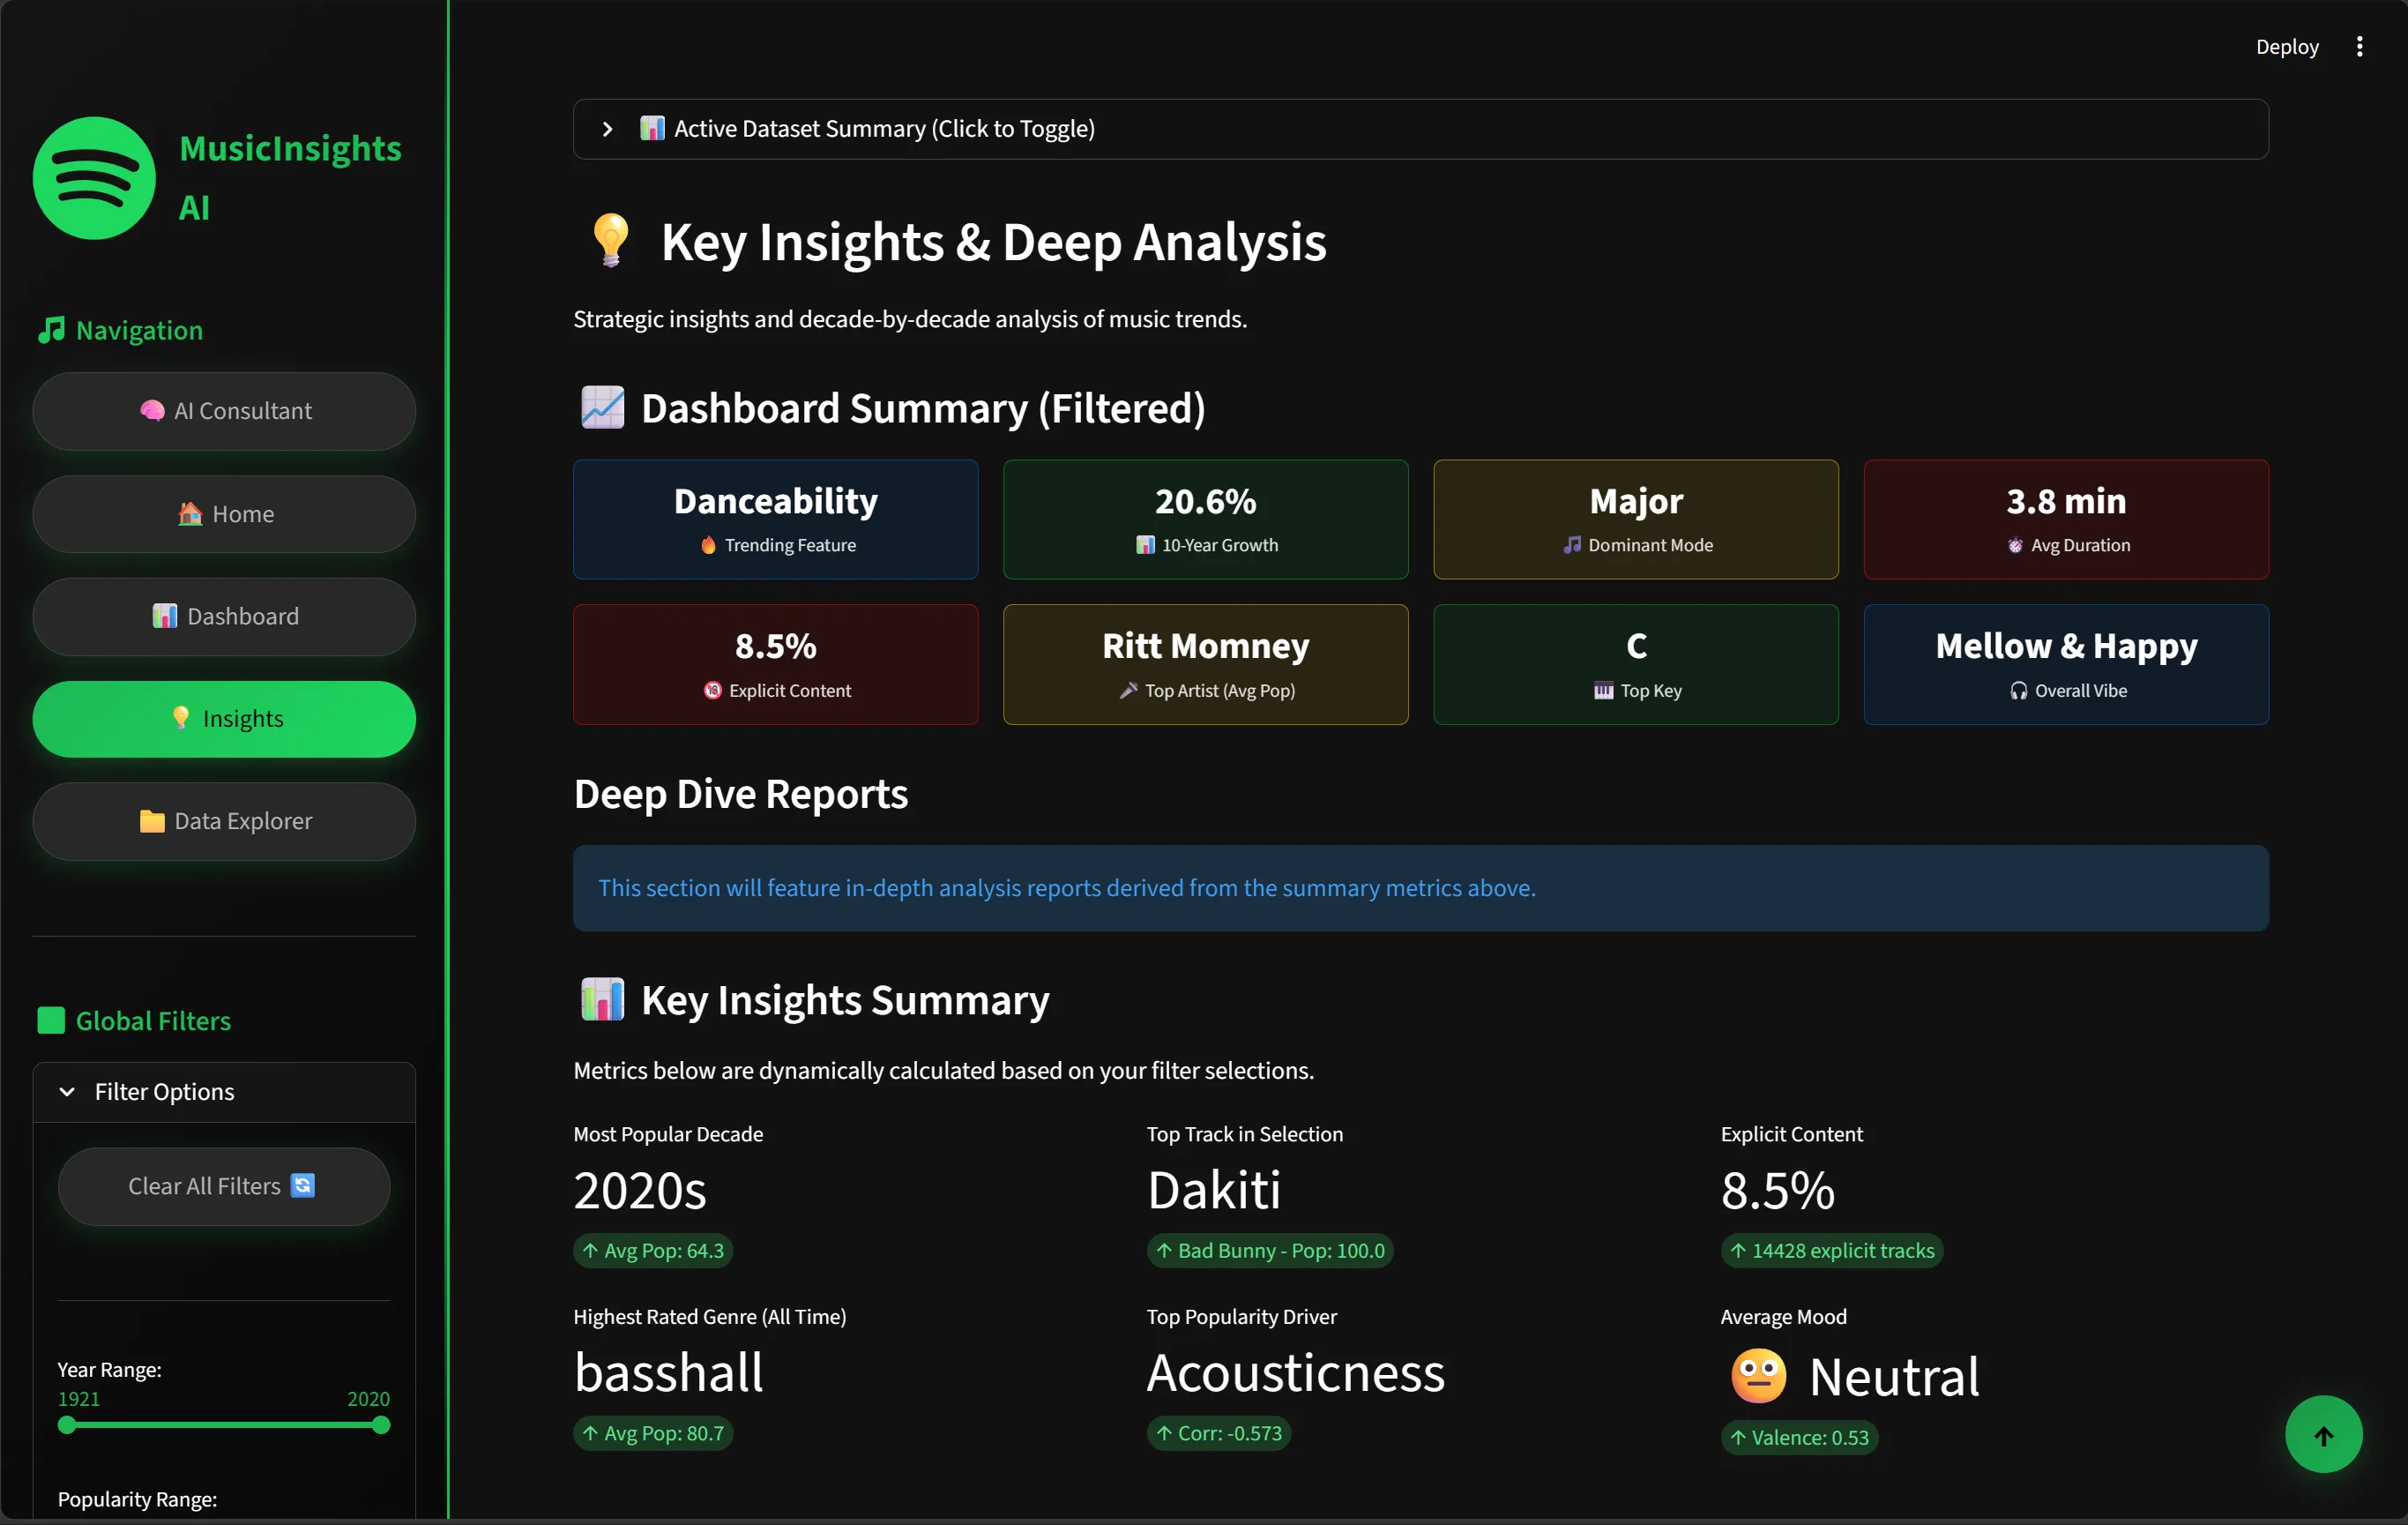Switch to the Insights navigation page
This screenshot has height=1525, width=2408.
click(224, 718)
